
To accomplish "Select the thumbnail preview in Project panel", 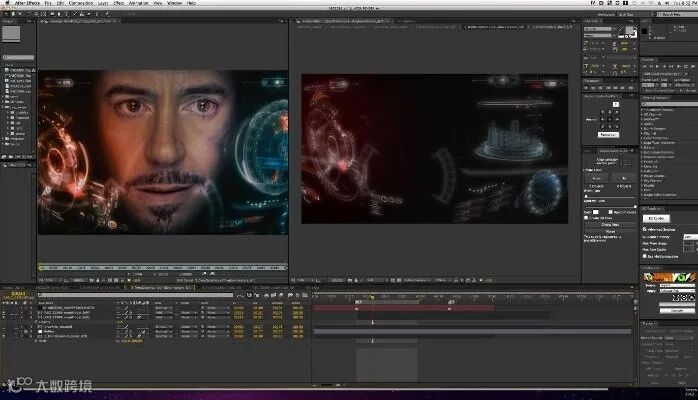I will 11,34.
